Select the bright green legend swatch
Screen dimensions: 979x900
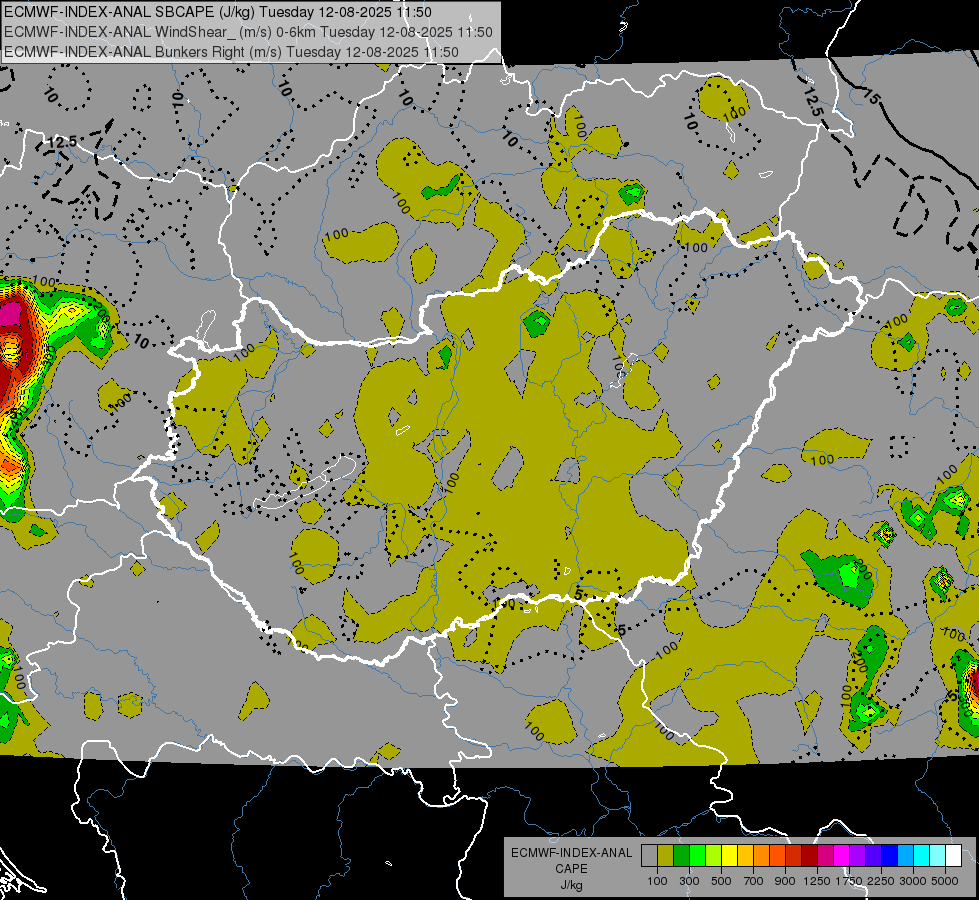coord(697,855)
